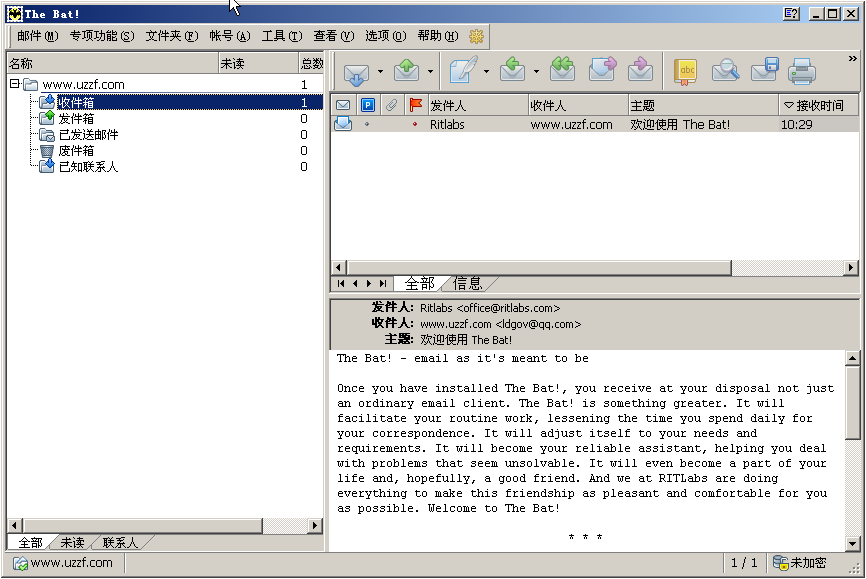Open the 文件夹(F) menu
The width and height of the screenshot is (866, 579).
click(172, 36)
